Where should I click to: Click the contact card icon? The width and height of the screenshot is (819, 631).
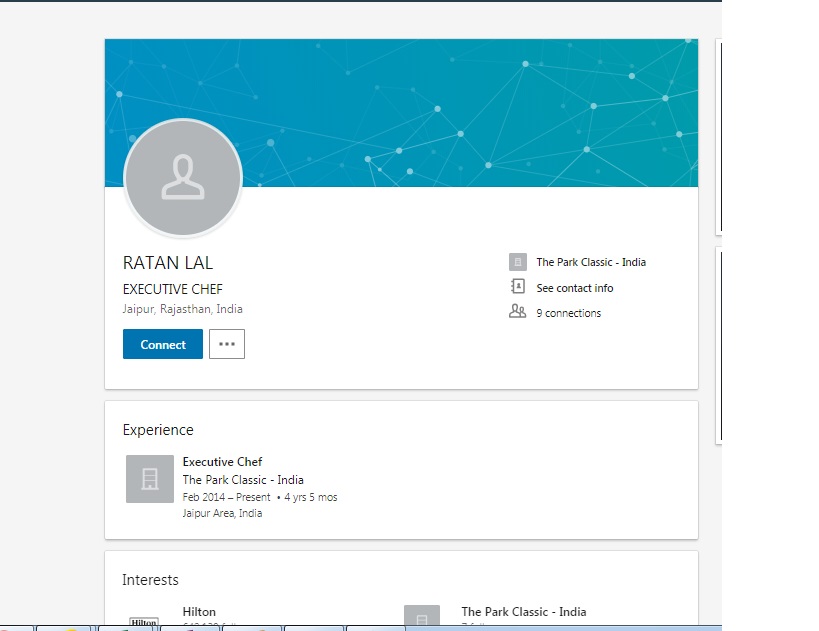(x=517, y=288)
